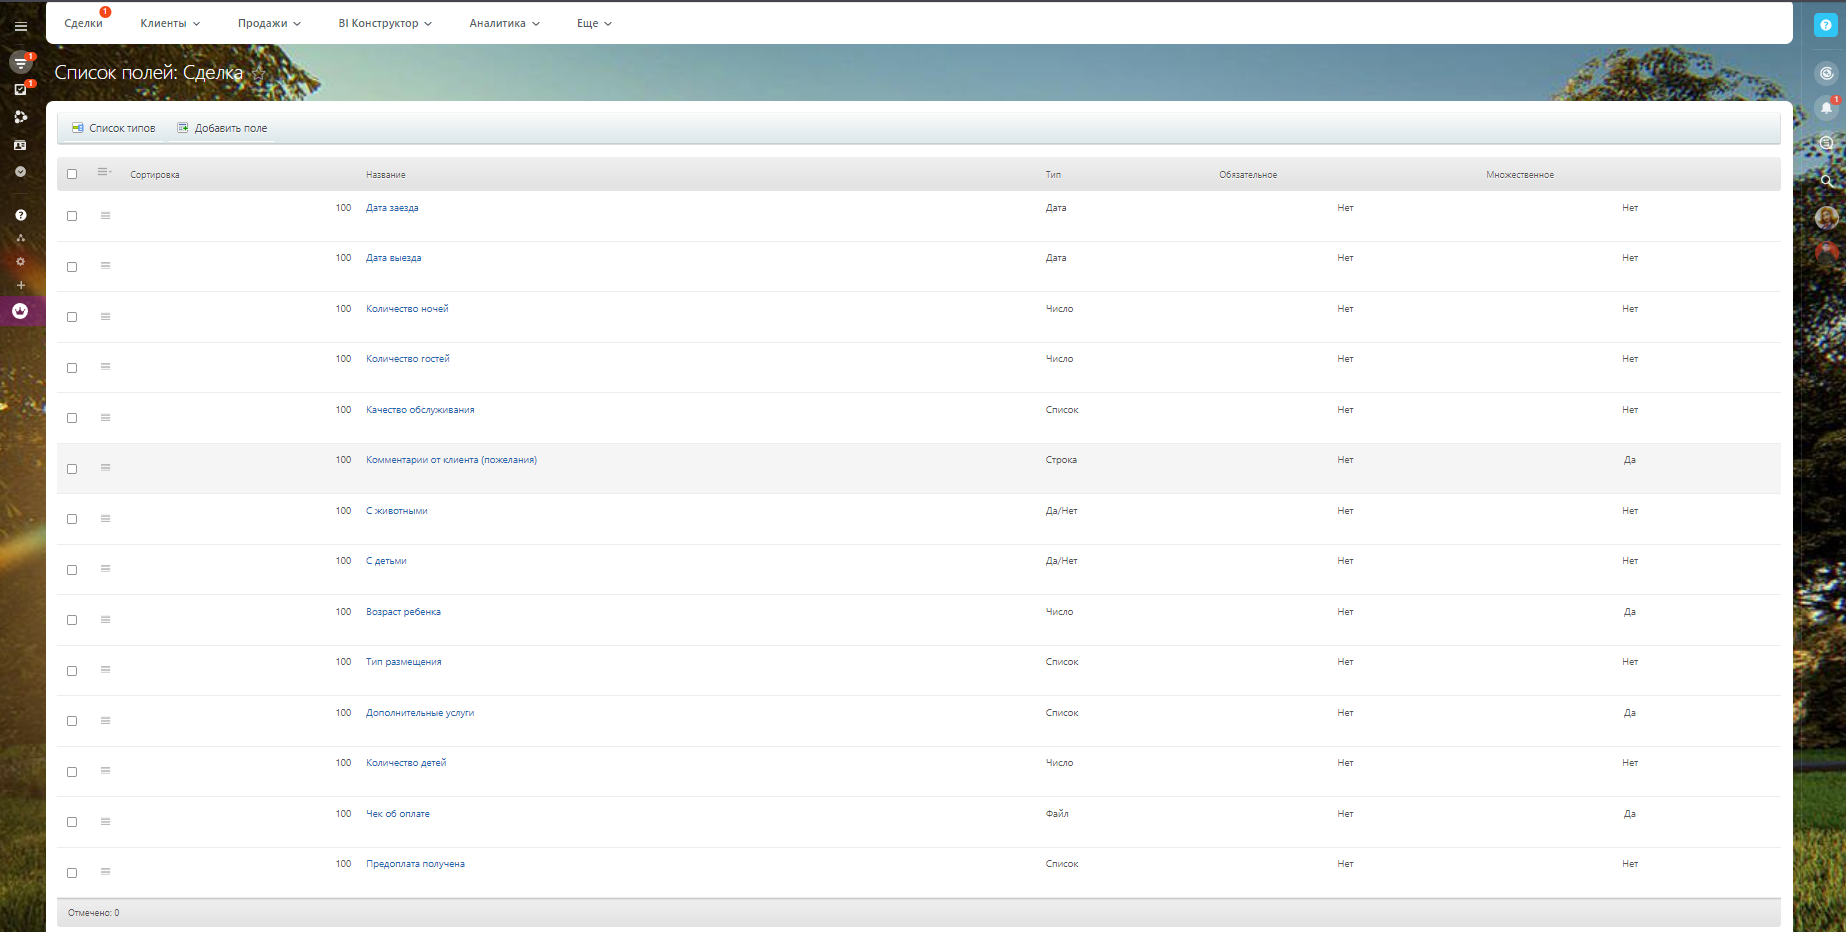
Task: Click the drag handle of Количество ночей row
Action: pyautogui.click(x=105, y=317)
